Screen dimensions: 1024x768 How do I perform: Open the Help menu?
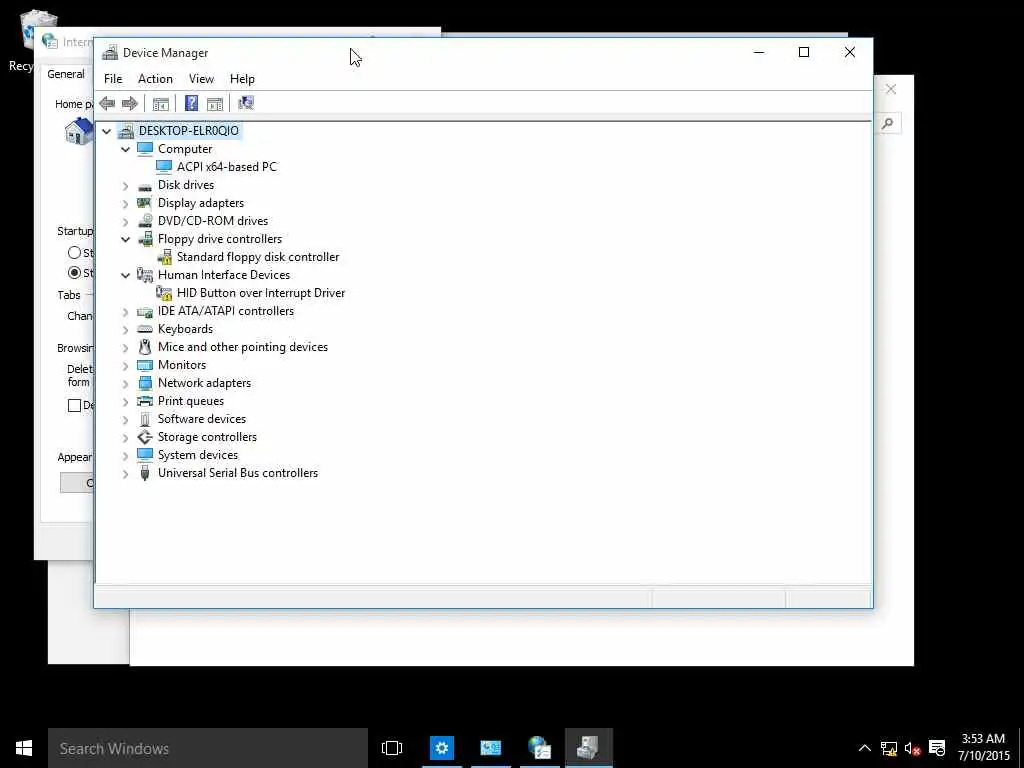[x=242, y=79]
